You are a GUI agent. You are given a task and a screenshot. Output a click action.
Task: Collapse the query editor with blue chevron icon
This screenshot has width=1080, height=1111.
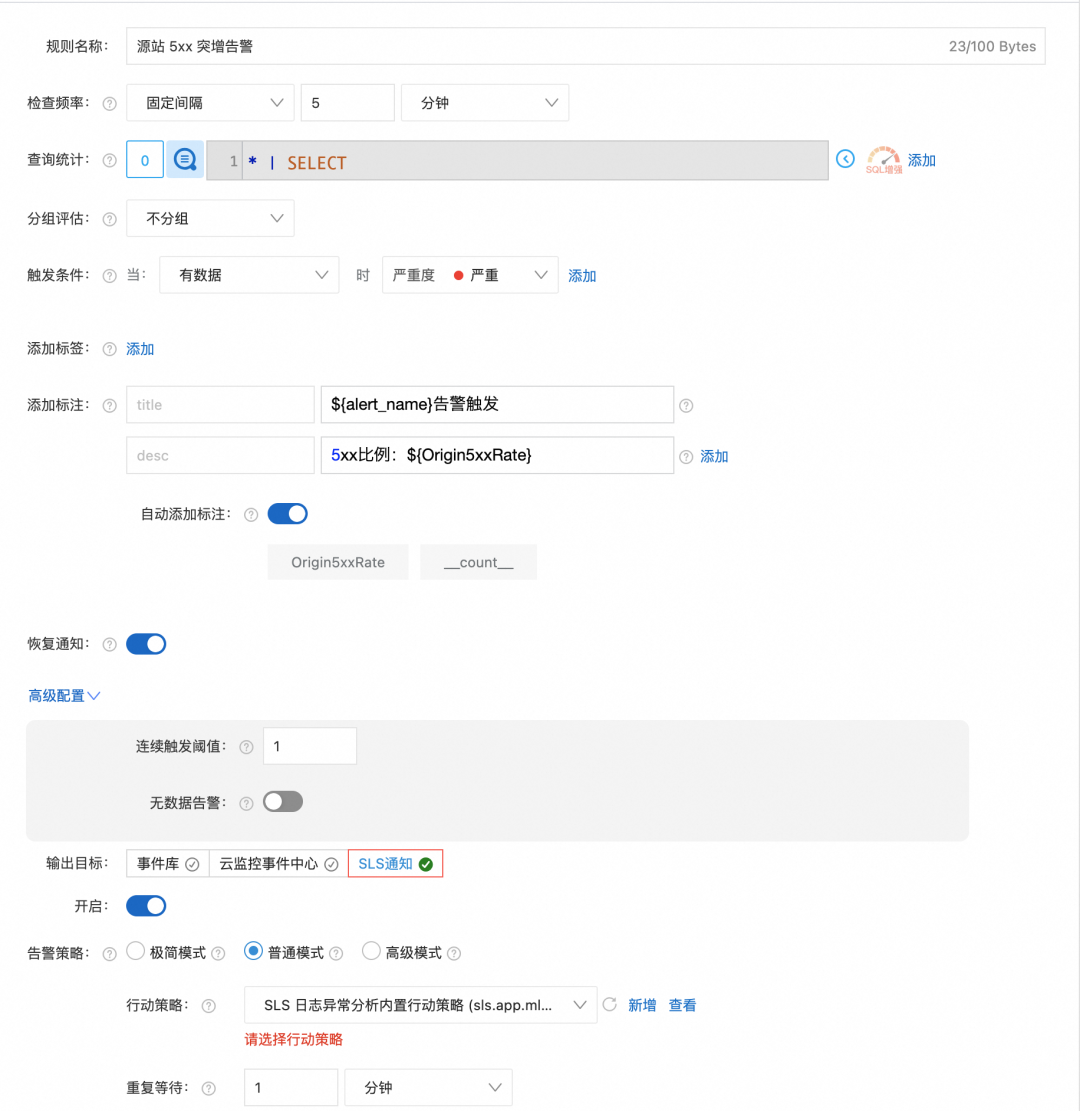click(845, 158)
